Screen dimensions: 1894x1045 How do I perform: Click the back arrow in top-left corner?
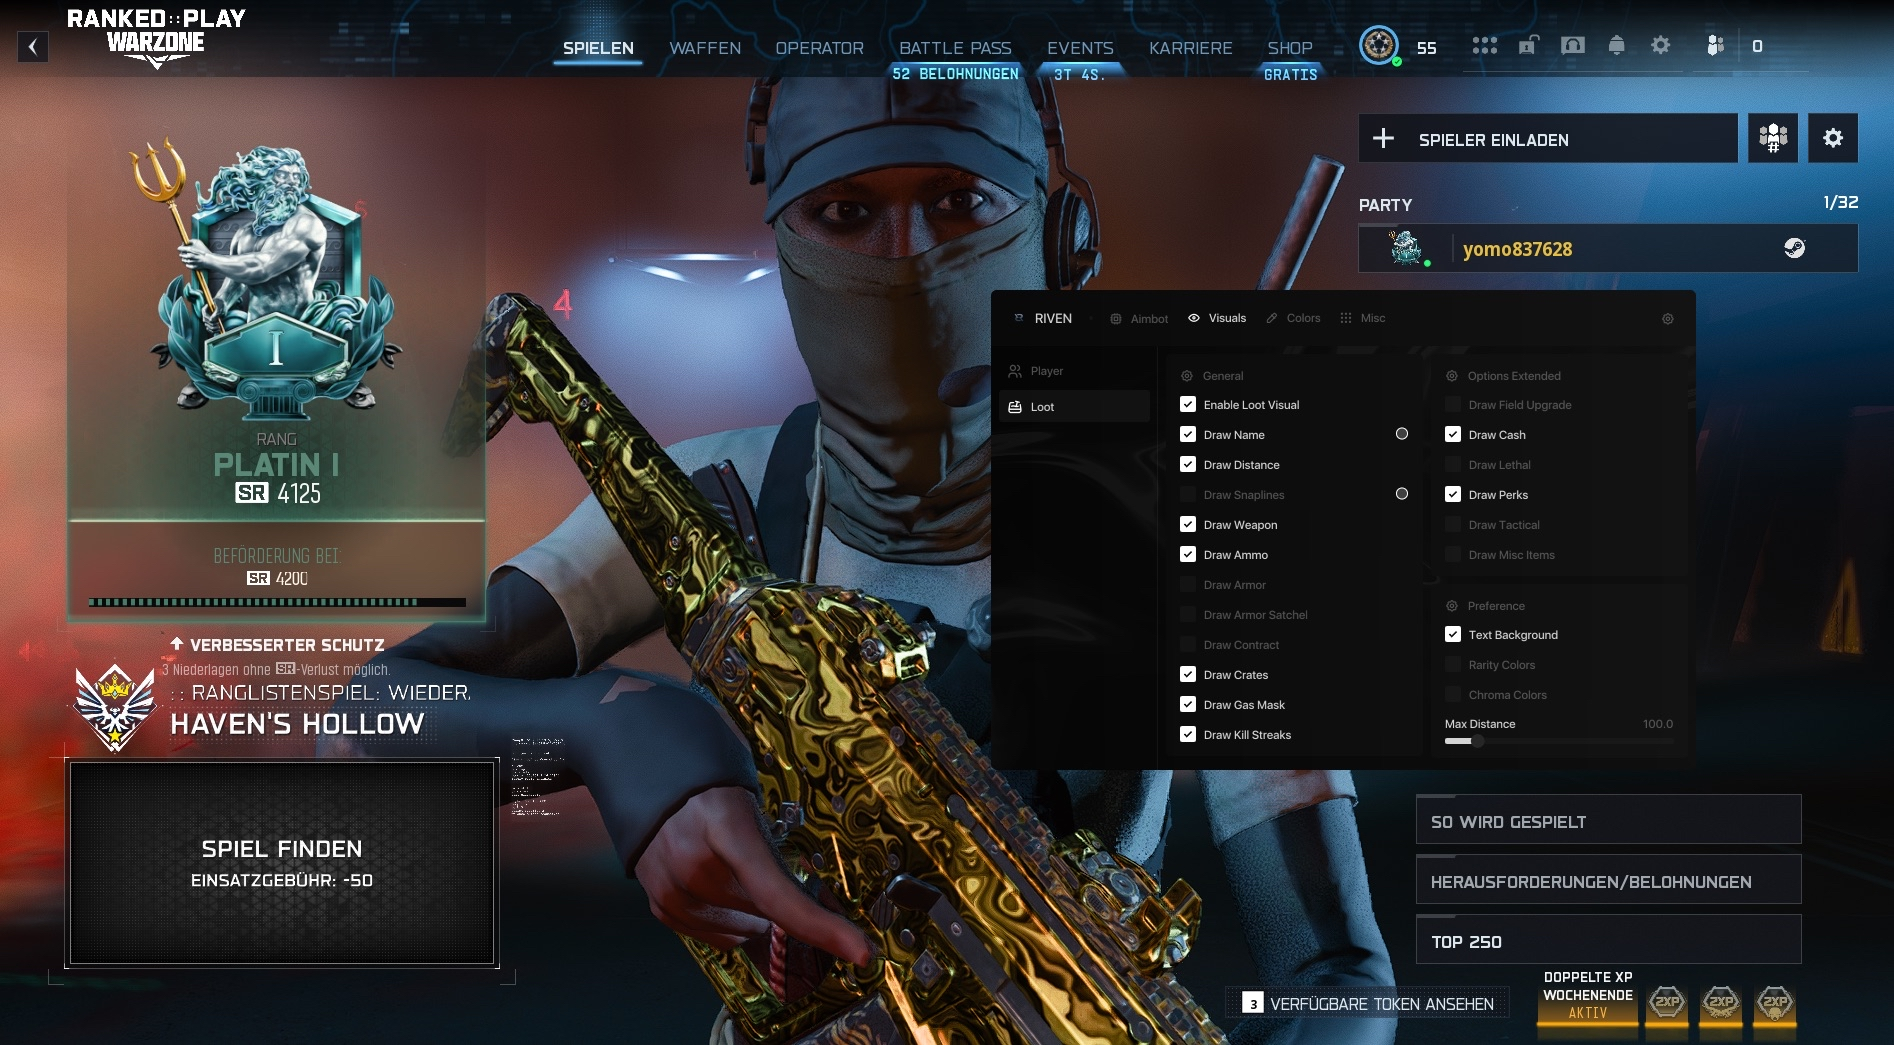[x=33, y=47]
